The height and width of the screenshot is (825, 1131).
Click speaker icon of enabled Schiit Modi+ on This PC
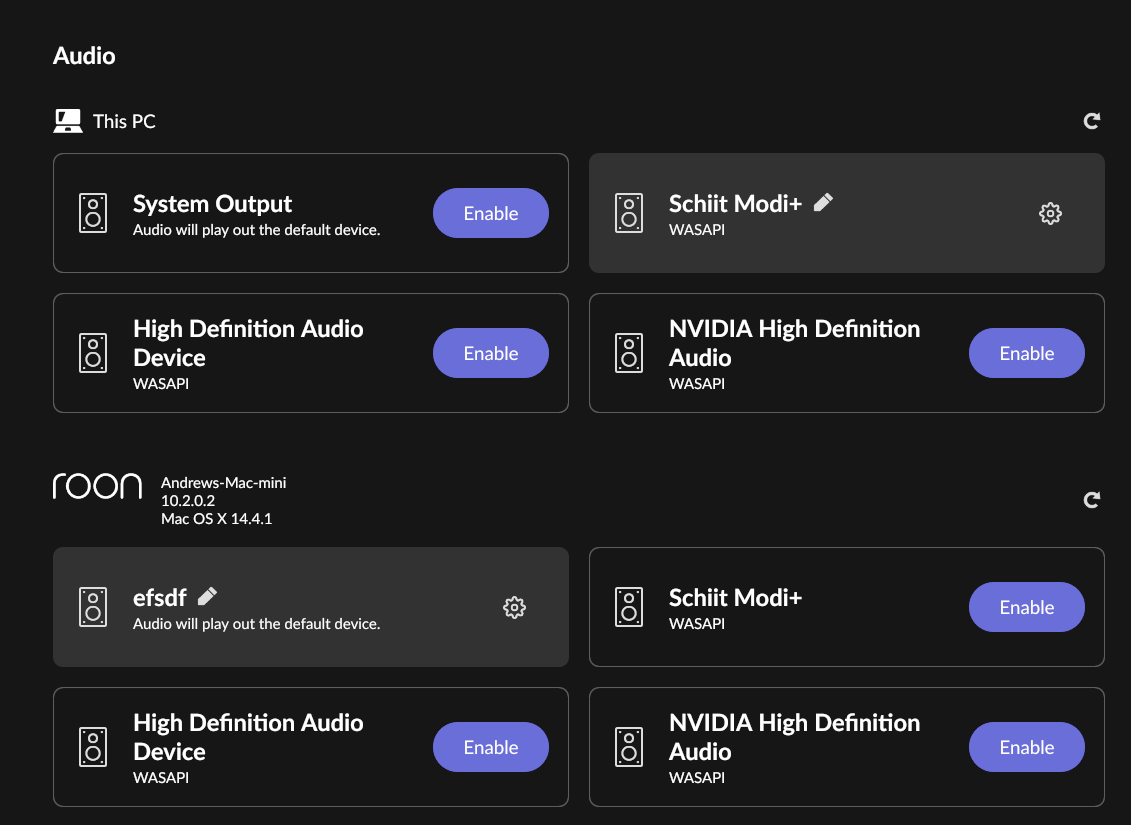pos(629,213)
